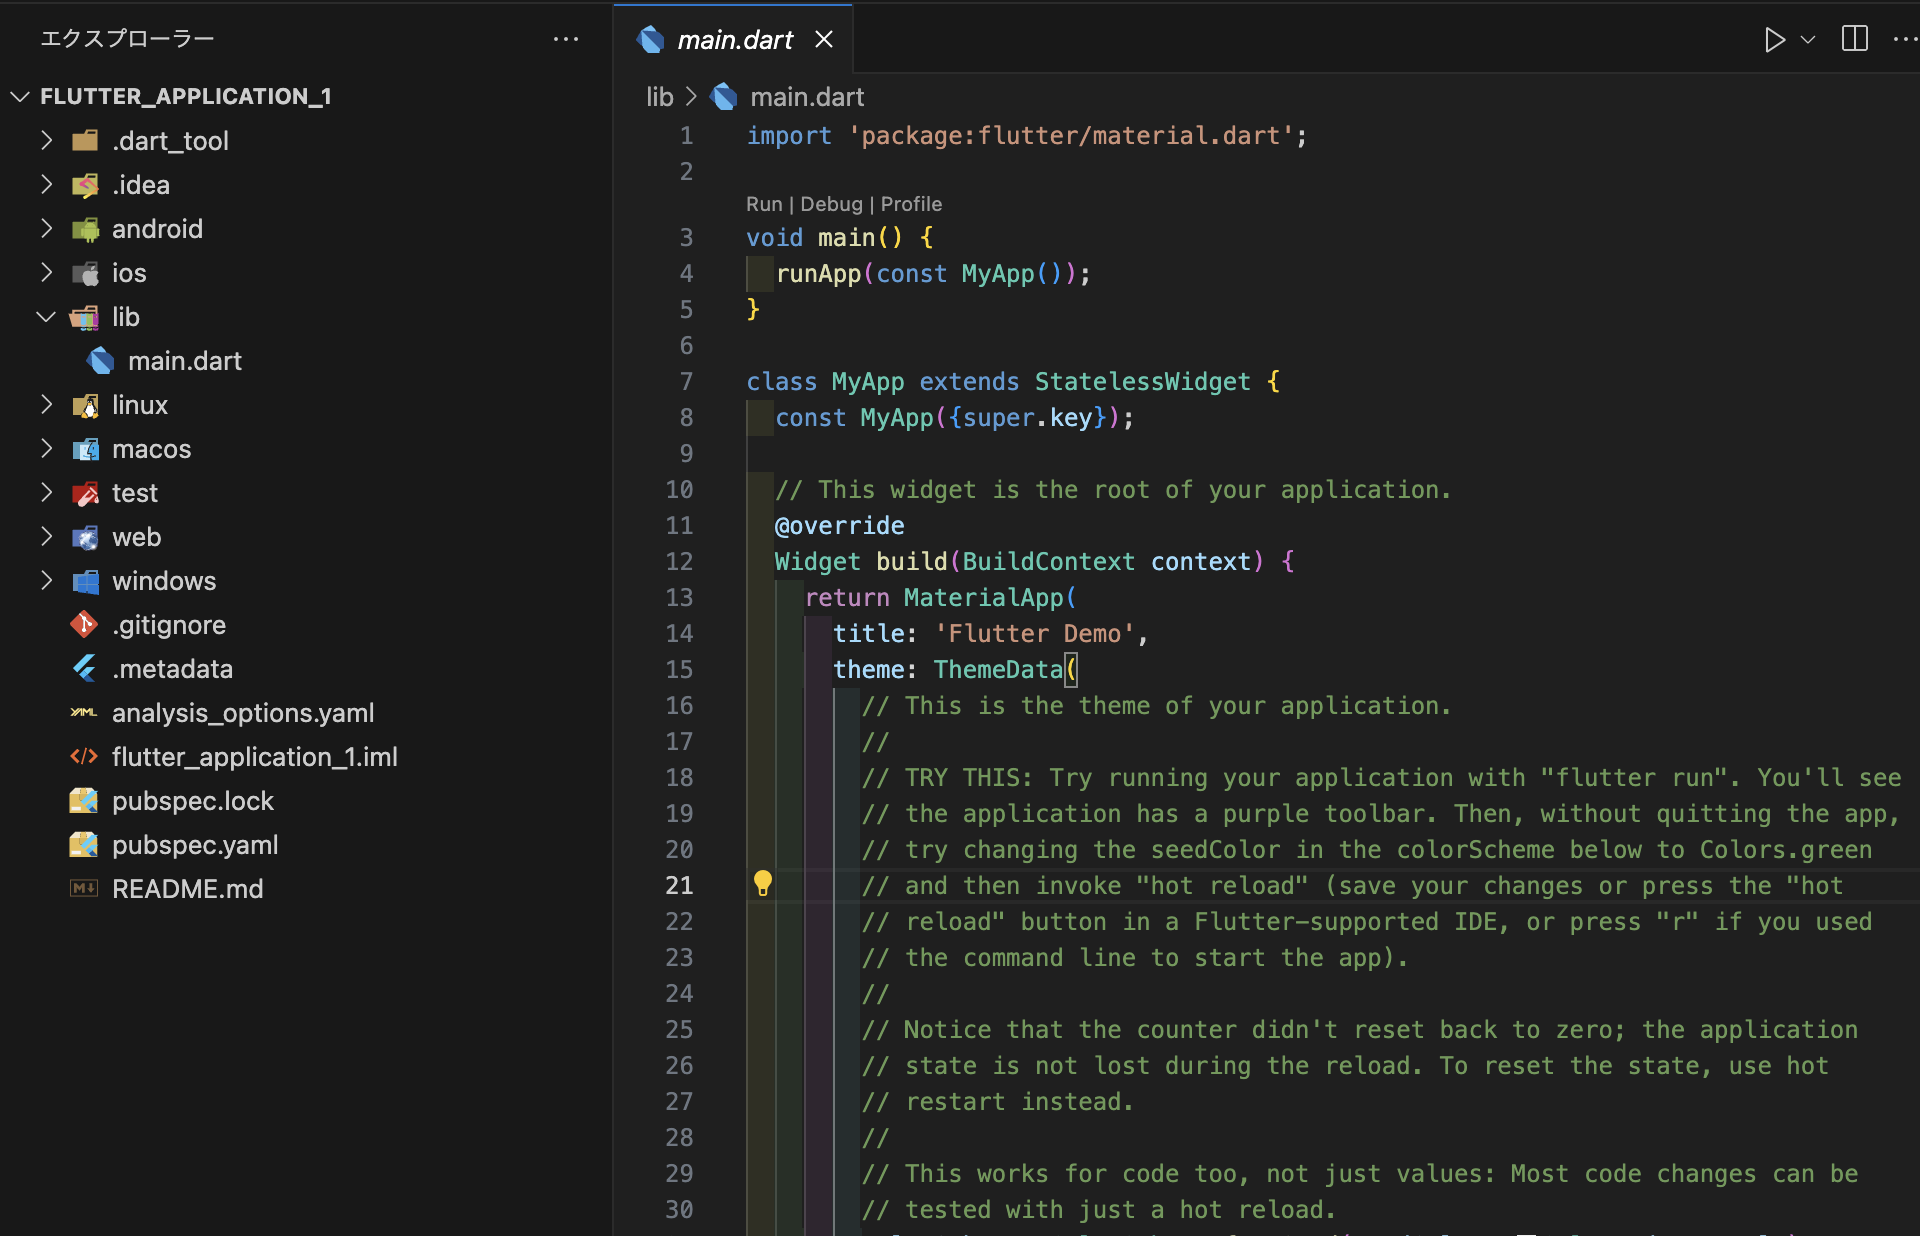Open the .gitignore file with git icon

[x=169, y=625]
